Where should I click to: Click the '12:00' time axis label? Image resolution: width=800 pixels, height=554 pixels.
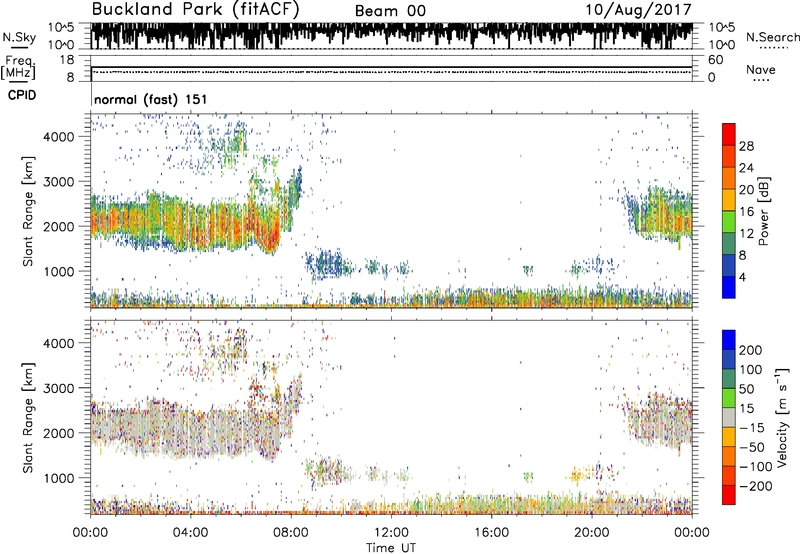391,533
